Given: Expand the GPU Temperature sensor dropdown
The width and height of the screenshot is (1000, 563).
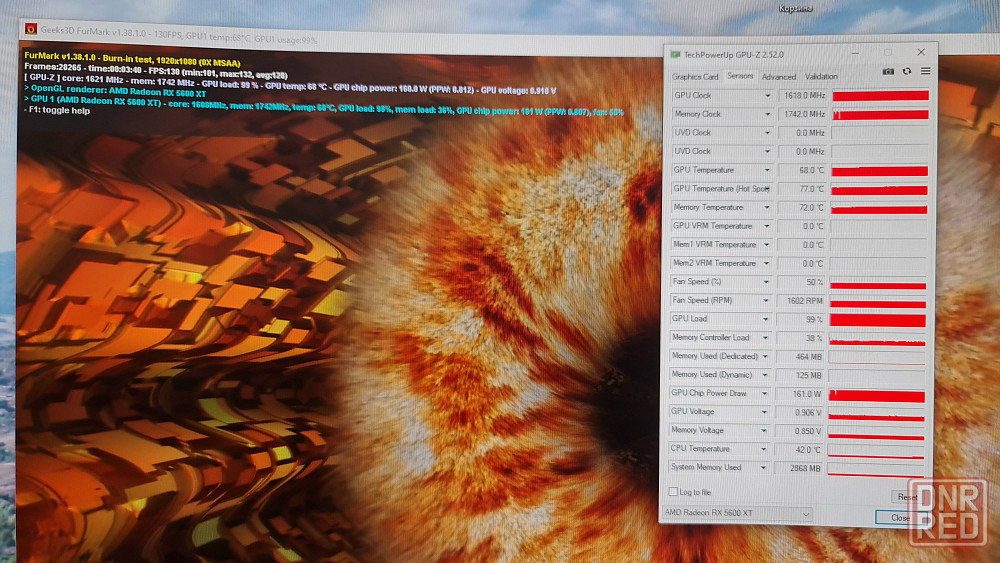Looking at the screenshot, I should click(x=767, y=170).
